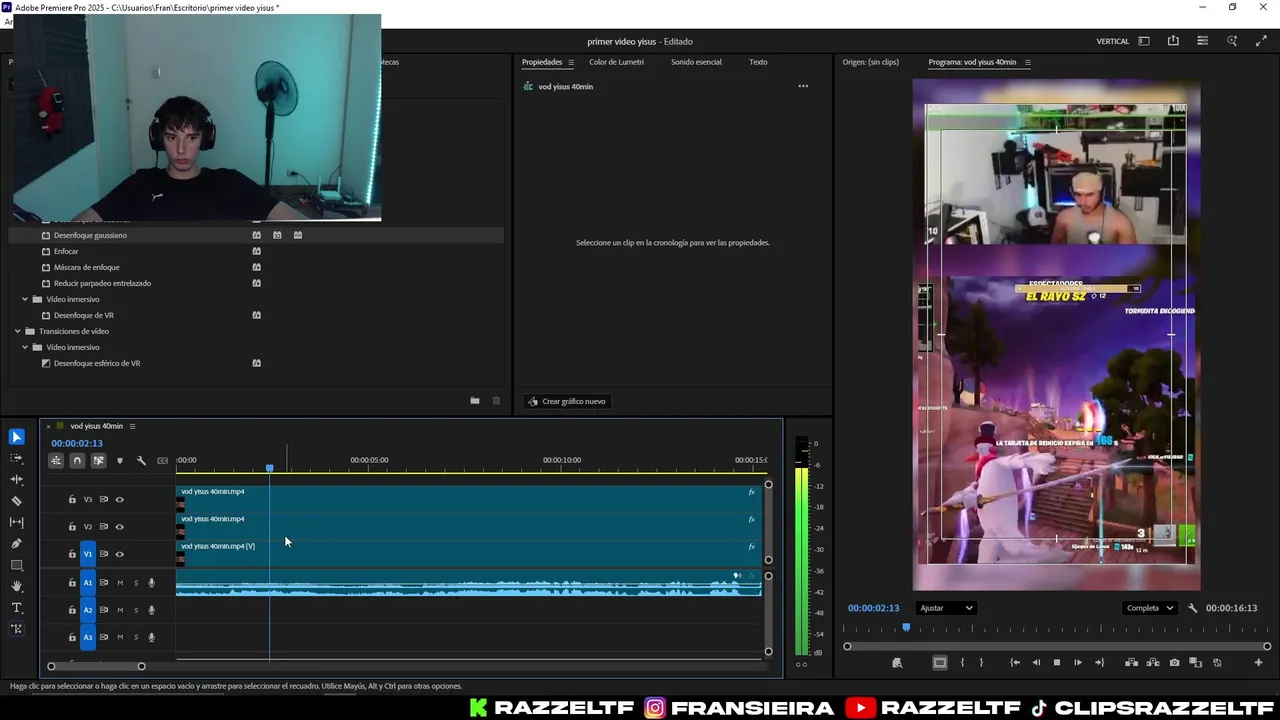Switch to the Sonido esencial tab
This screenshot has width=1280, height=720.
click(696, 62)
